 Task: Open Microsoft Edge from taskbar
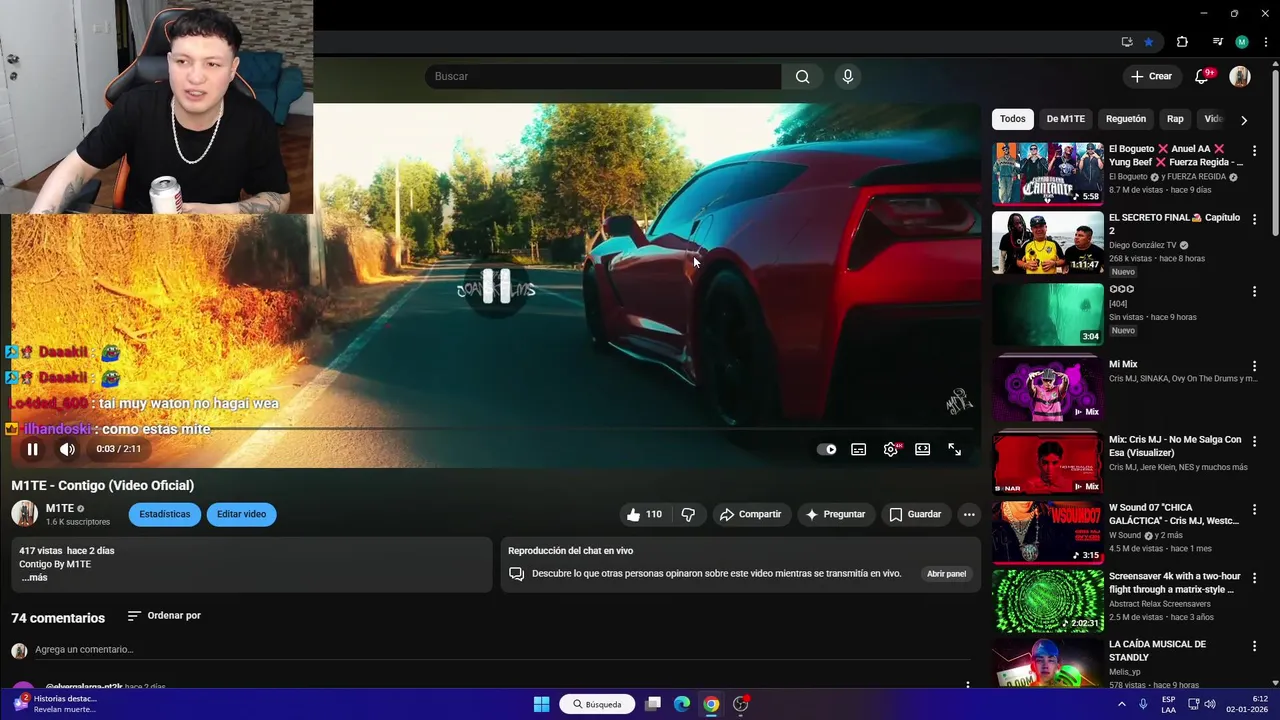pos(682,704)
